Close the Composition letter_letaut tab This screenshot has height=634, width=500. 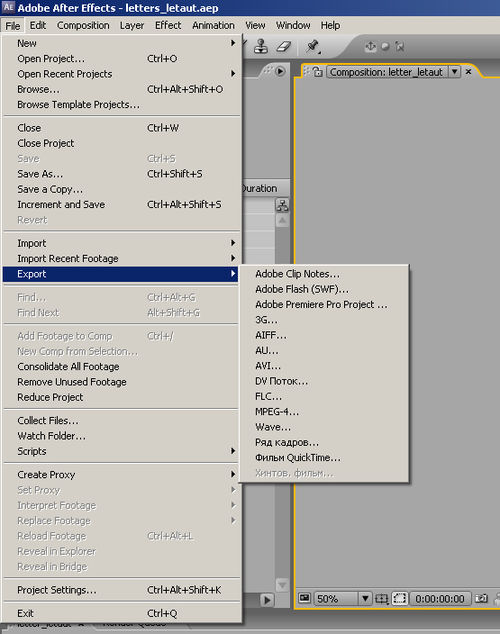pyautogui.click(x=468, y=72)
